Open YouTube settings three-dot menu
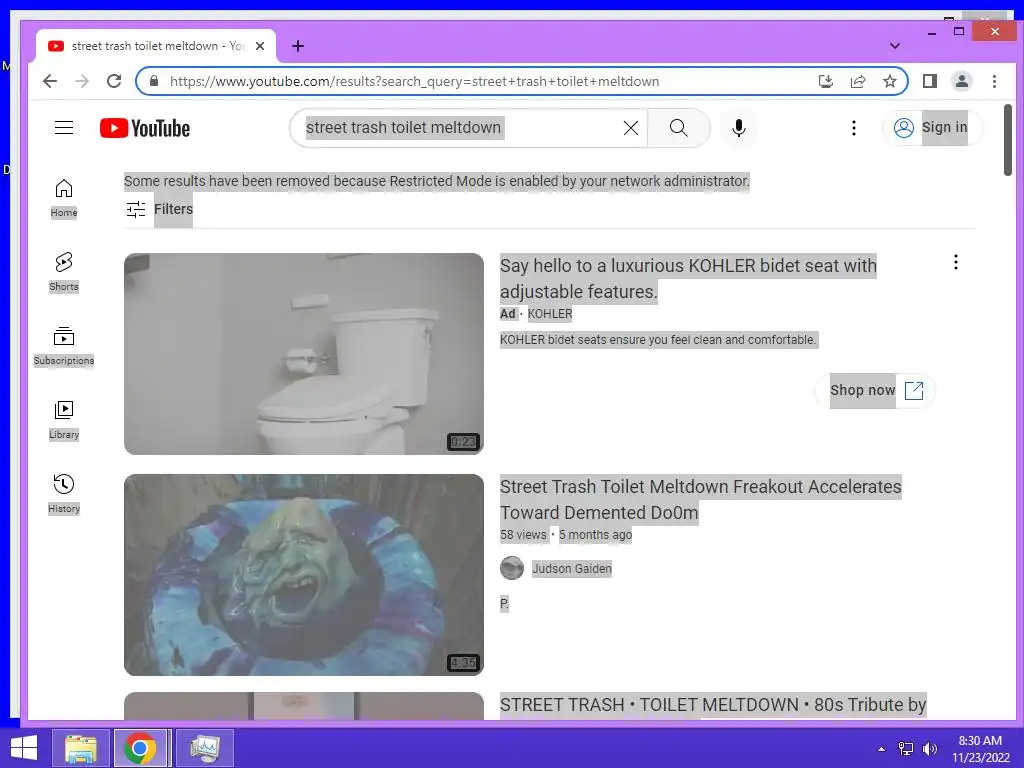1024x768 pixels. point(854,128)
